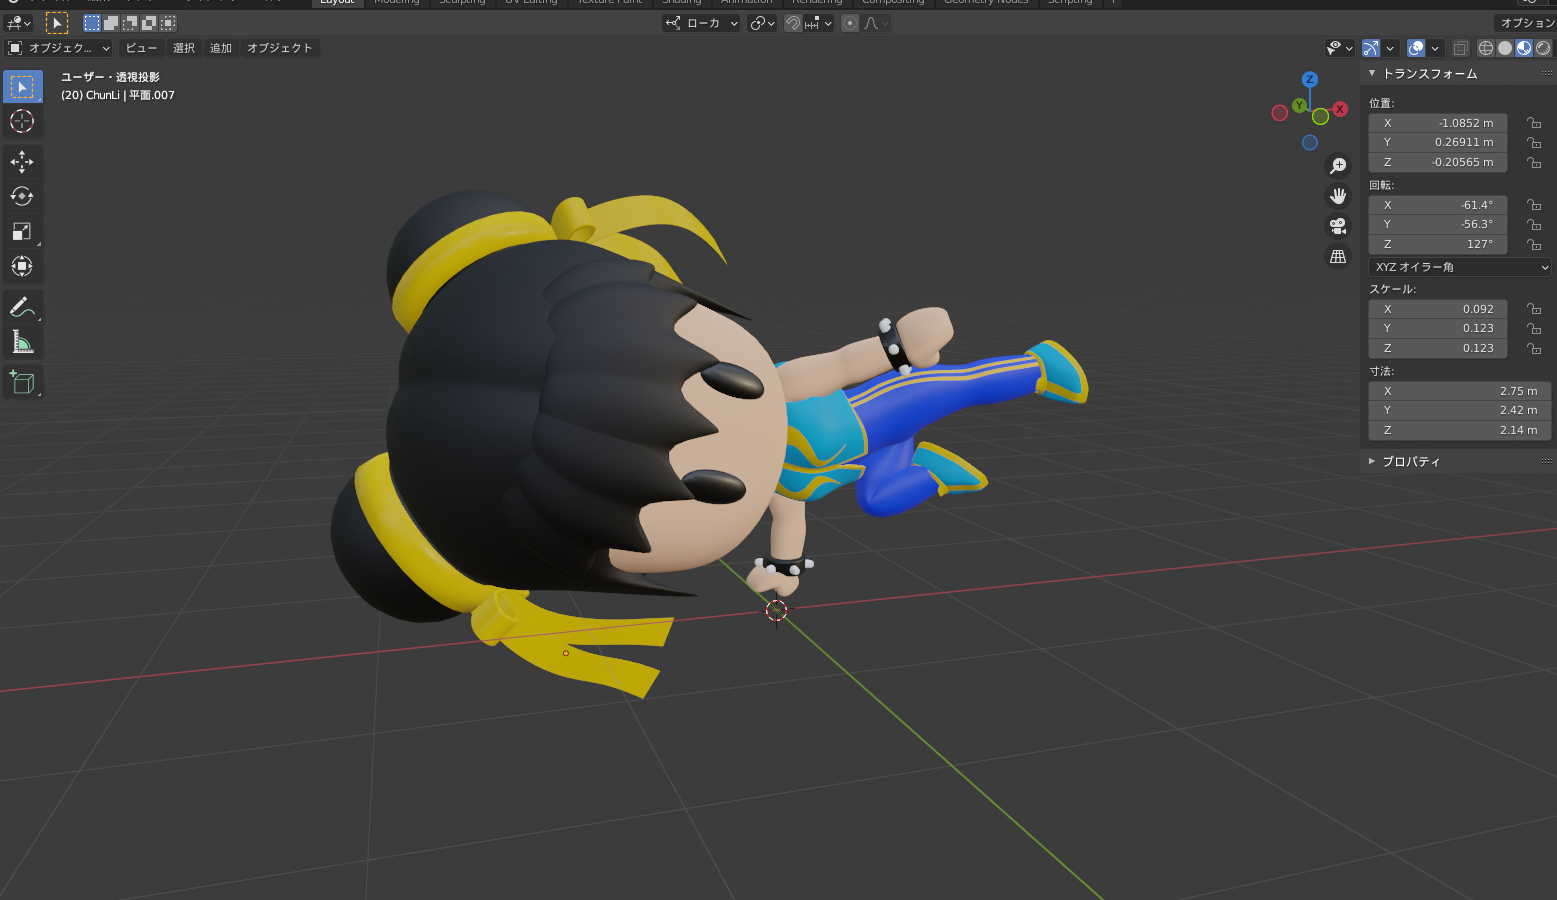The height and width of the screenshot is (900, 1557).
Task: Switch to wireframe viewport shading
Action: pyautogui.click(x=1486, y=48)
